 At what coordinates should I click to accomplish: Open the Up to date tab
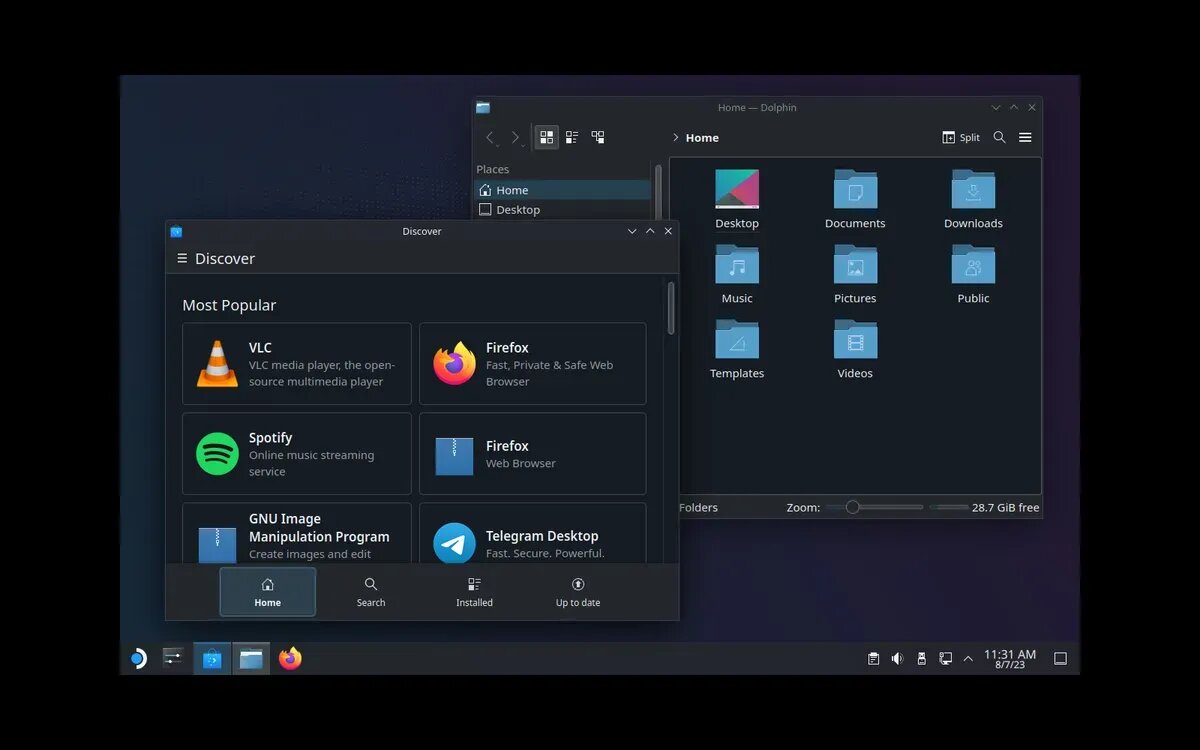point(578,592)
